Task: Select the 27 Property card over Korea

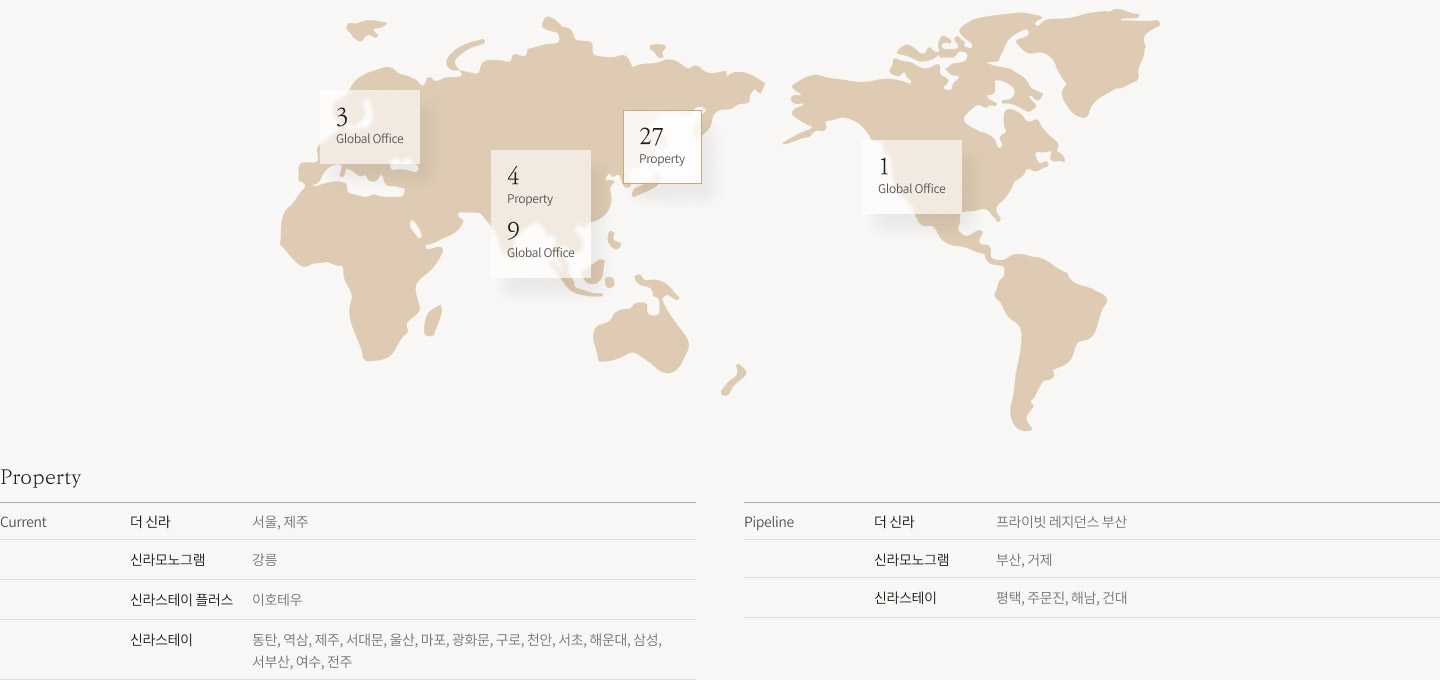Action: pos(662,147)
